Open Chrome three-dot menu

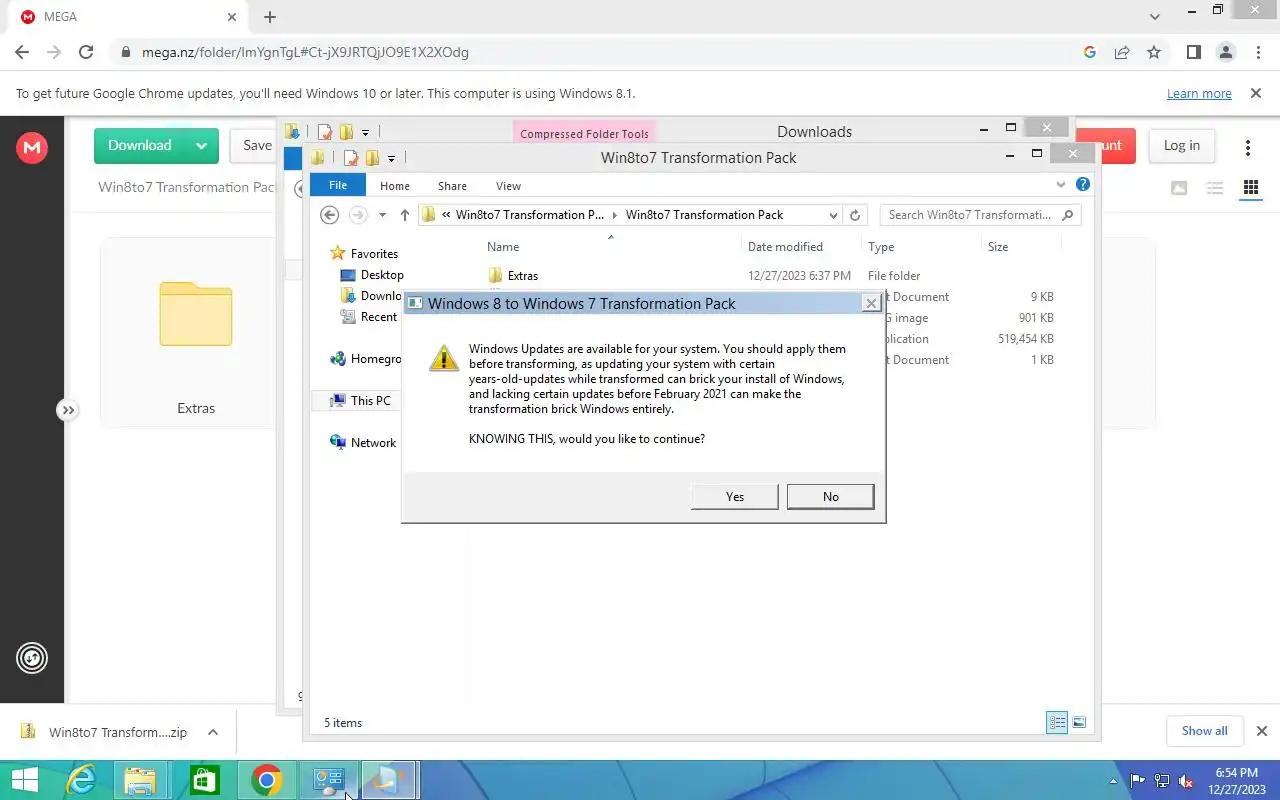pos(1257,52)
